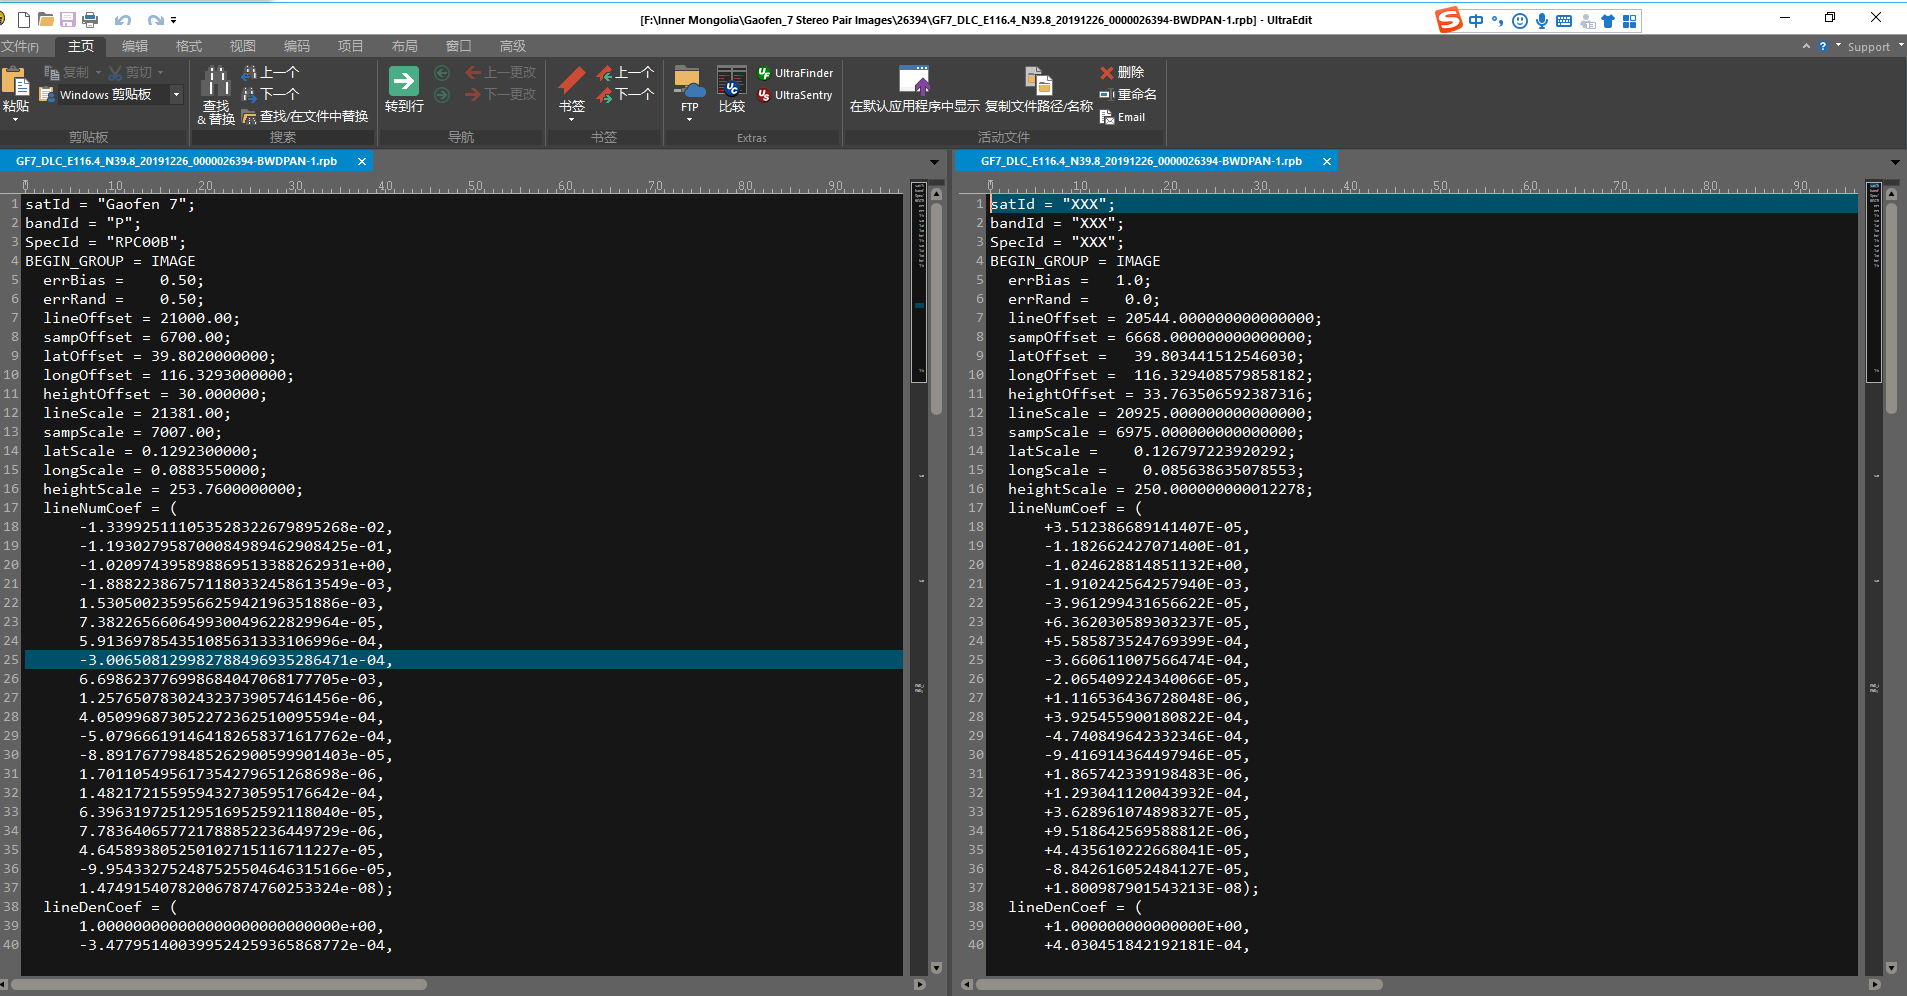
Task: Open the 文件(F) menu
Action: [20, 46]
